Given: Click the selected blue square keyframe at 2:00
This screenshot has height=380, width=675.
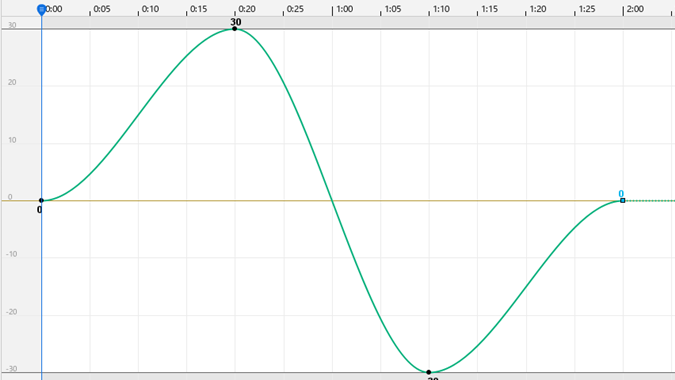Looking at the screenshot, I should [622, 201].
